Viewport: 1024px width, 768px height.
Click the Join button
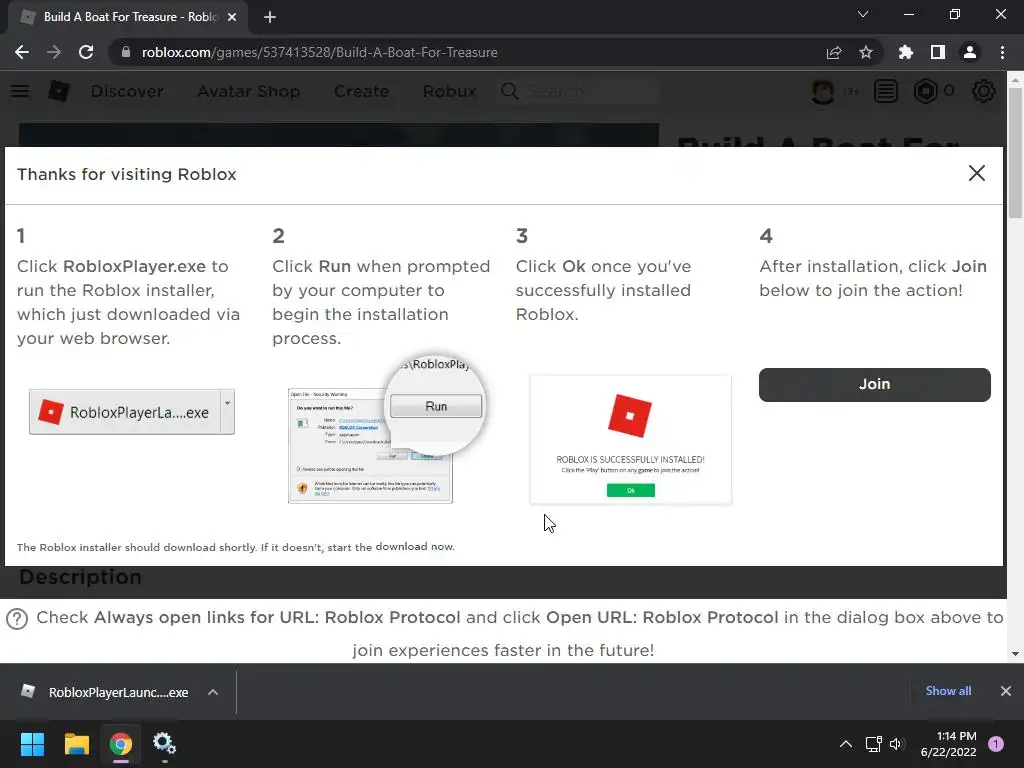tap(874, 384)
